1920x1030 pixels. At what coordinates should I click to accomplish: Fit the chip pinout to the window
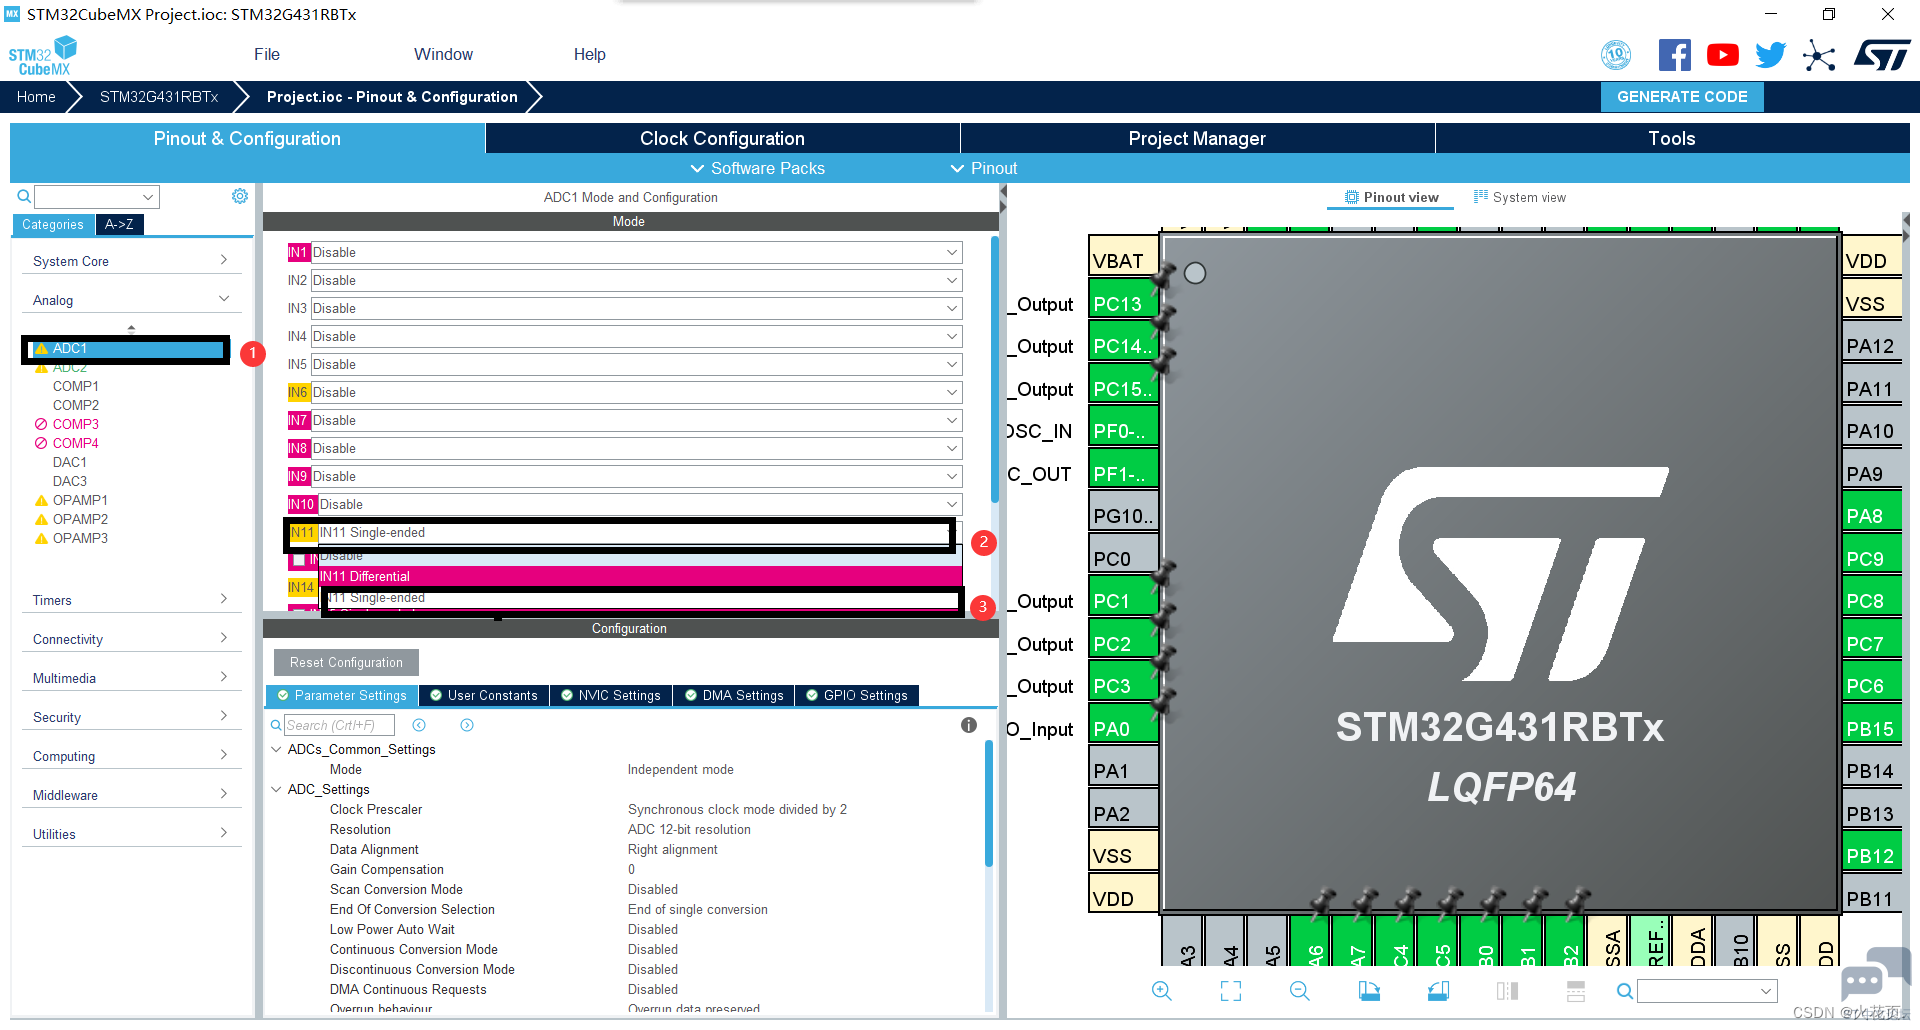point(1231,991)
